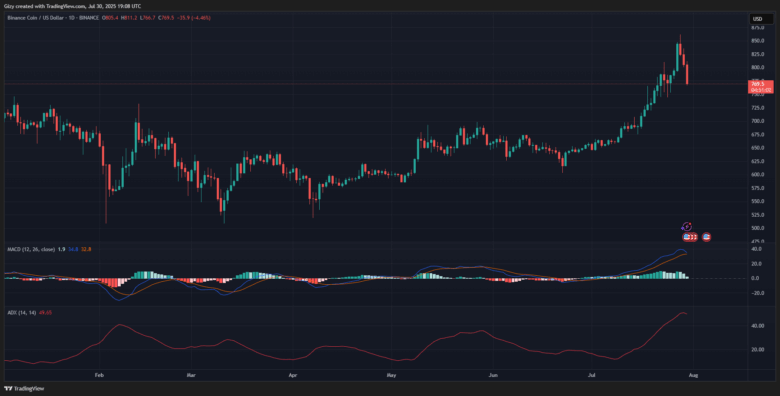This screenshot has width=780, height=396.
Task: Click the Feb label on the time axis
Action: [98, 375]
